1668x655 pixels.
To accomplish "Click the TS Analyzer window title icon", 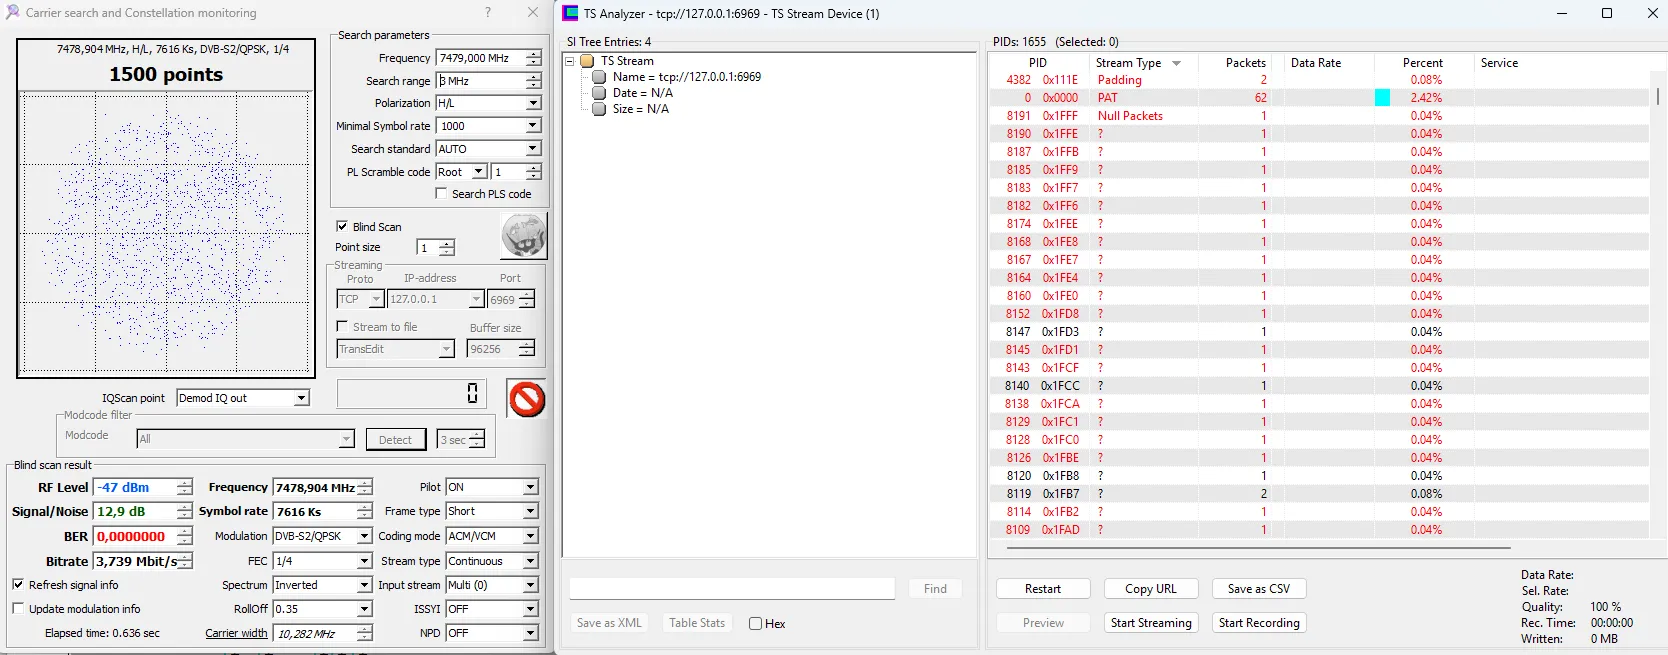I will click(570, 13).
